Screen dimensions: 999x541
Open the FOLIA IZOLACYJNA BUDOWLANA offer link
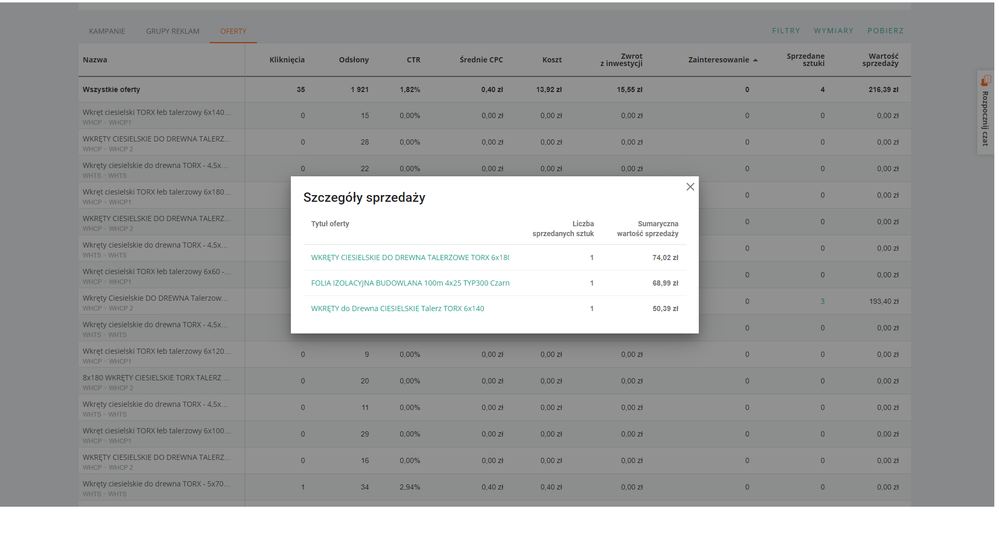coord(410,283)
